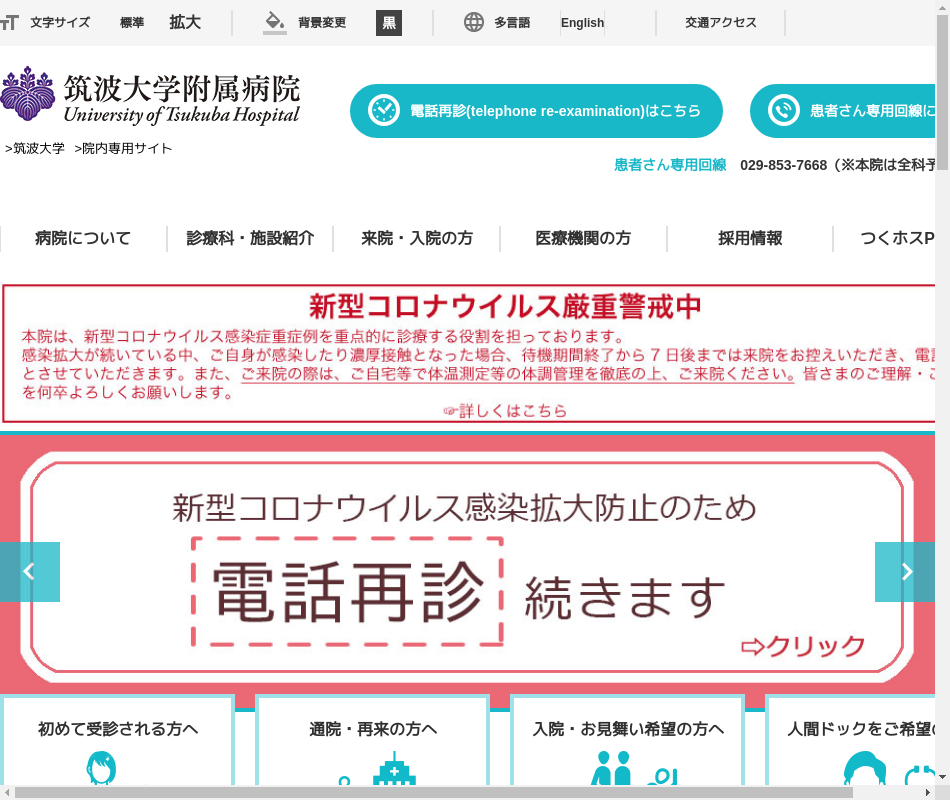Switch background color to 黒

click(389, 23)
